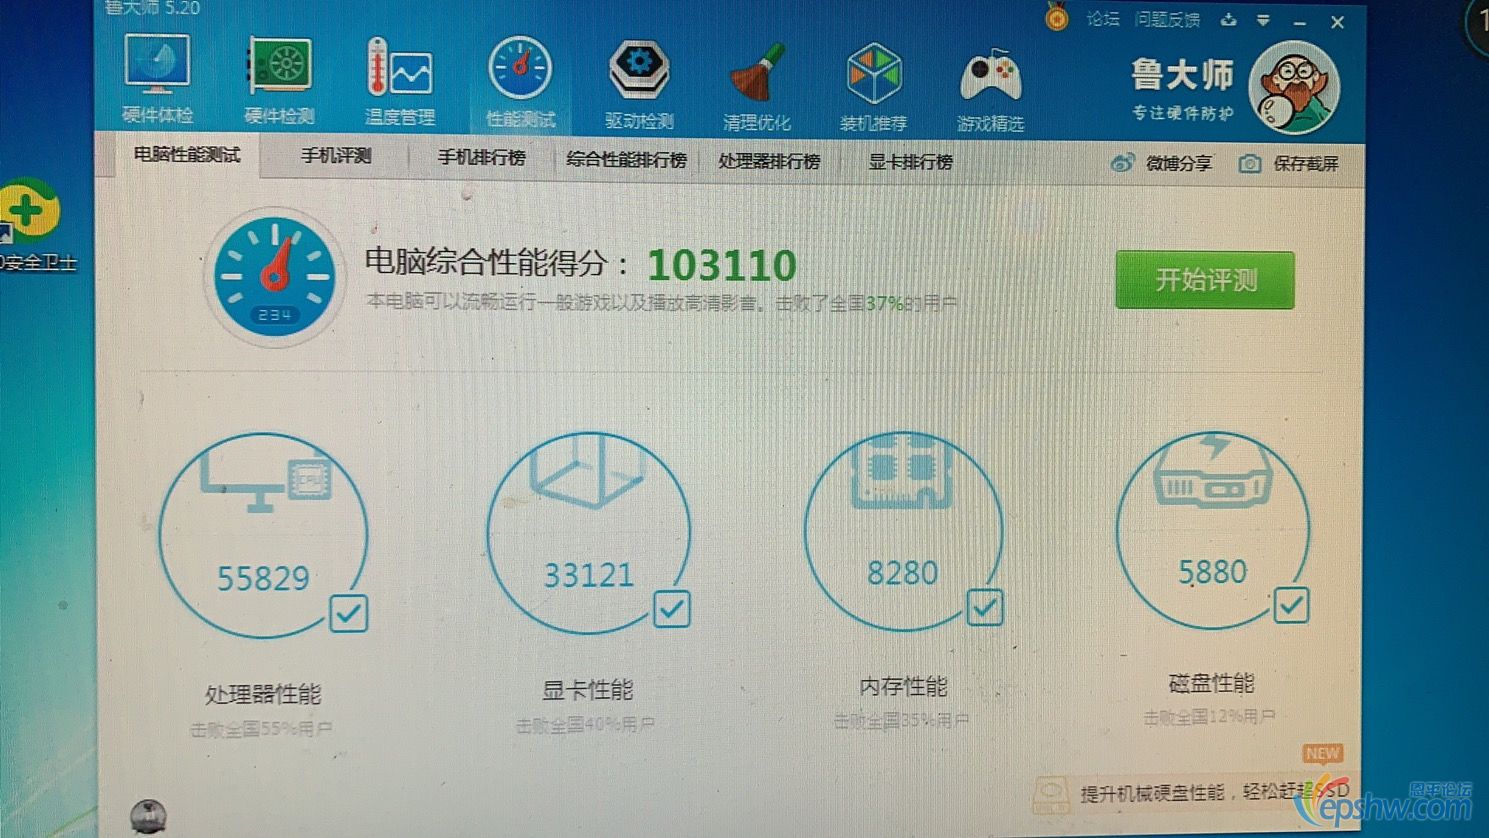Click the 内存性能 label
1489x838 pixels.
903,687
